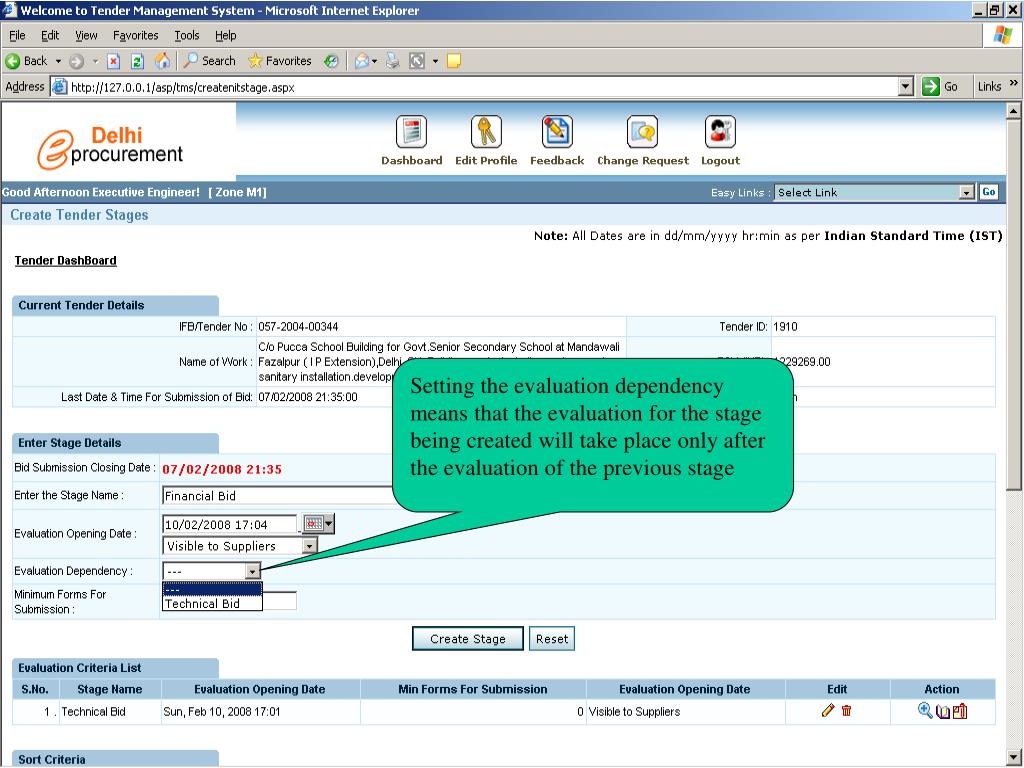Viewport: 1024px width, 768px height.
Task: Click the Go button beside Easy Links
Action: 988,192
